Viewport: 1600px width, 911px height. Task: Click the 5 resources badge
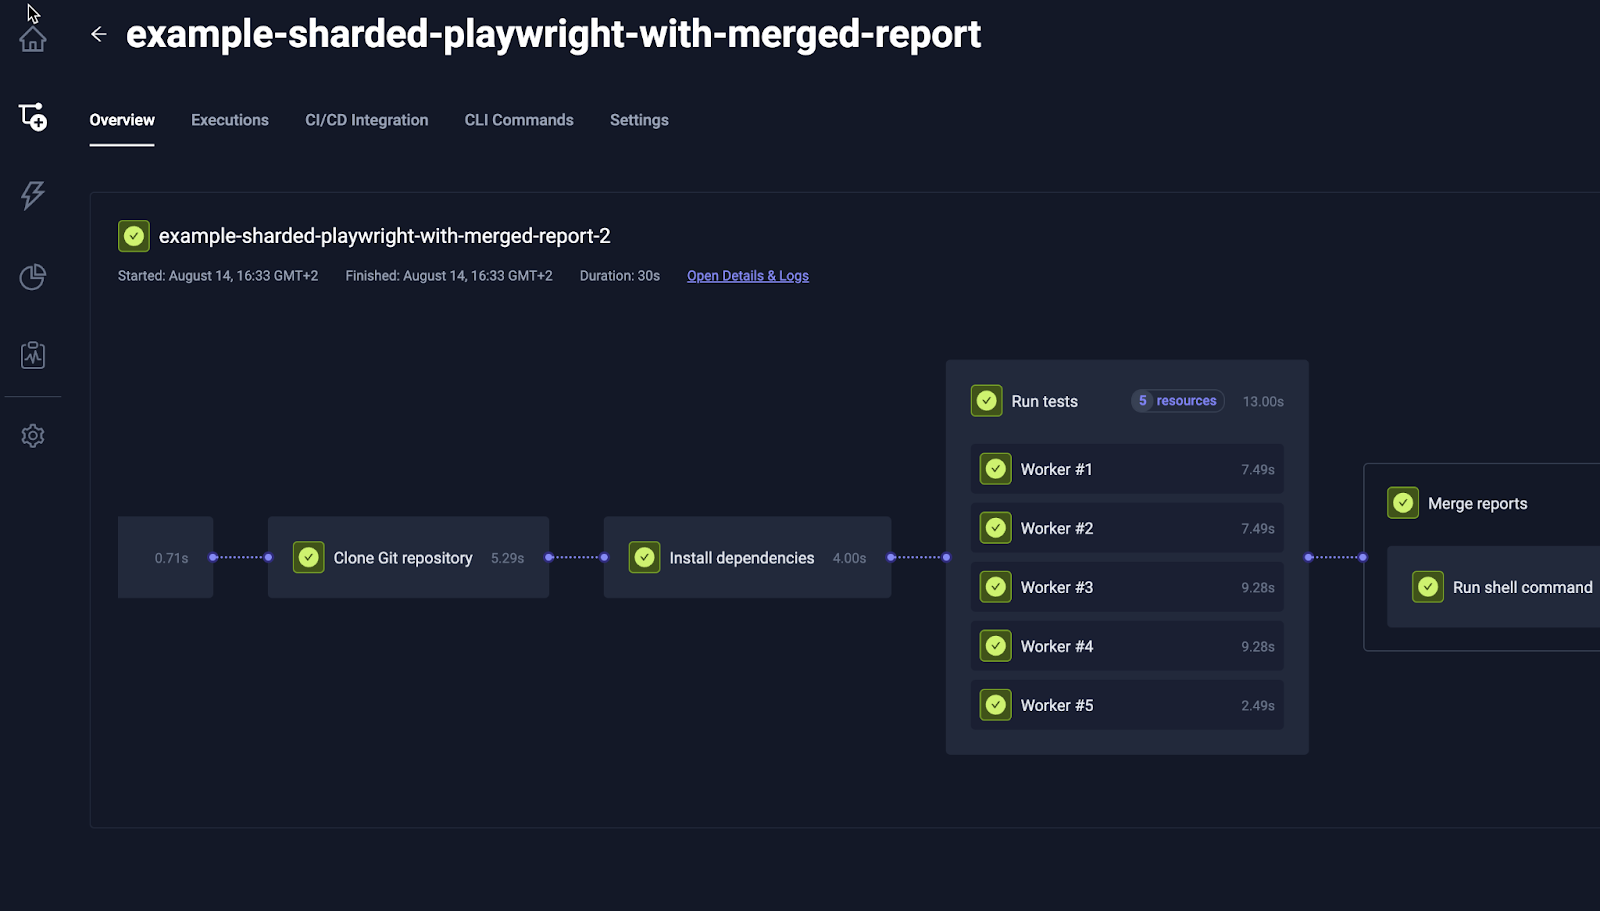pyautogui.click(x=1178, y=401)
